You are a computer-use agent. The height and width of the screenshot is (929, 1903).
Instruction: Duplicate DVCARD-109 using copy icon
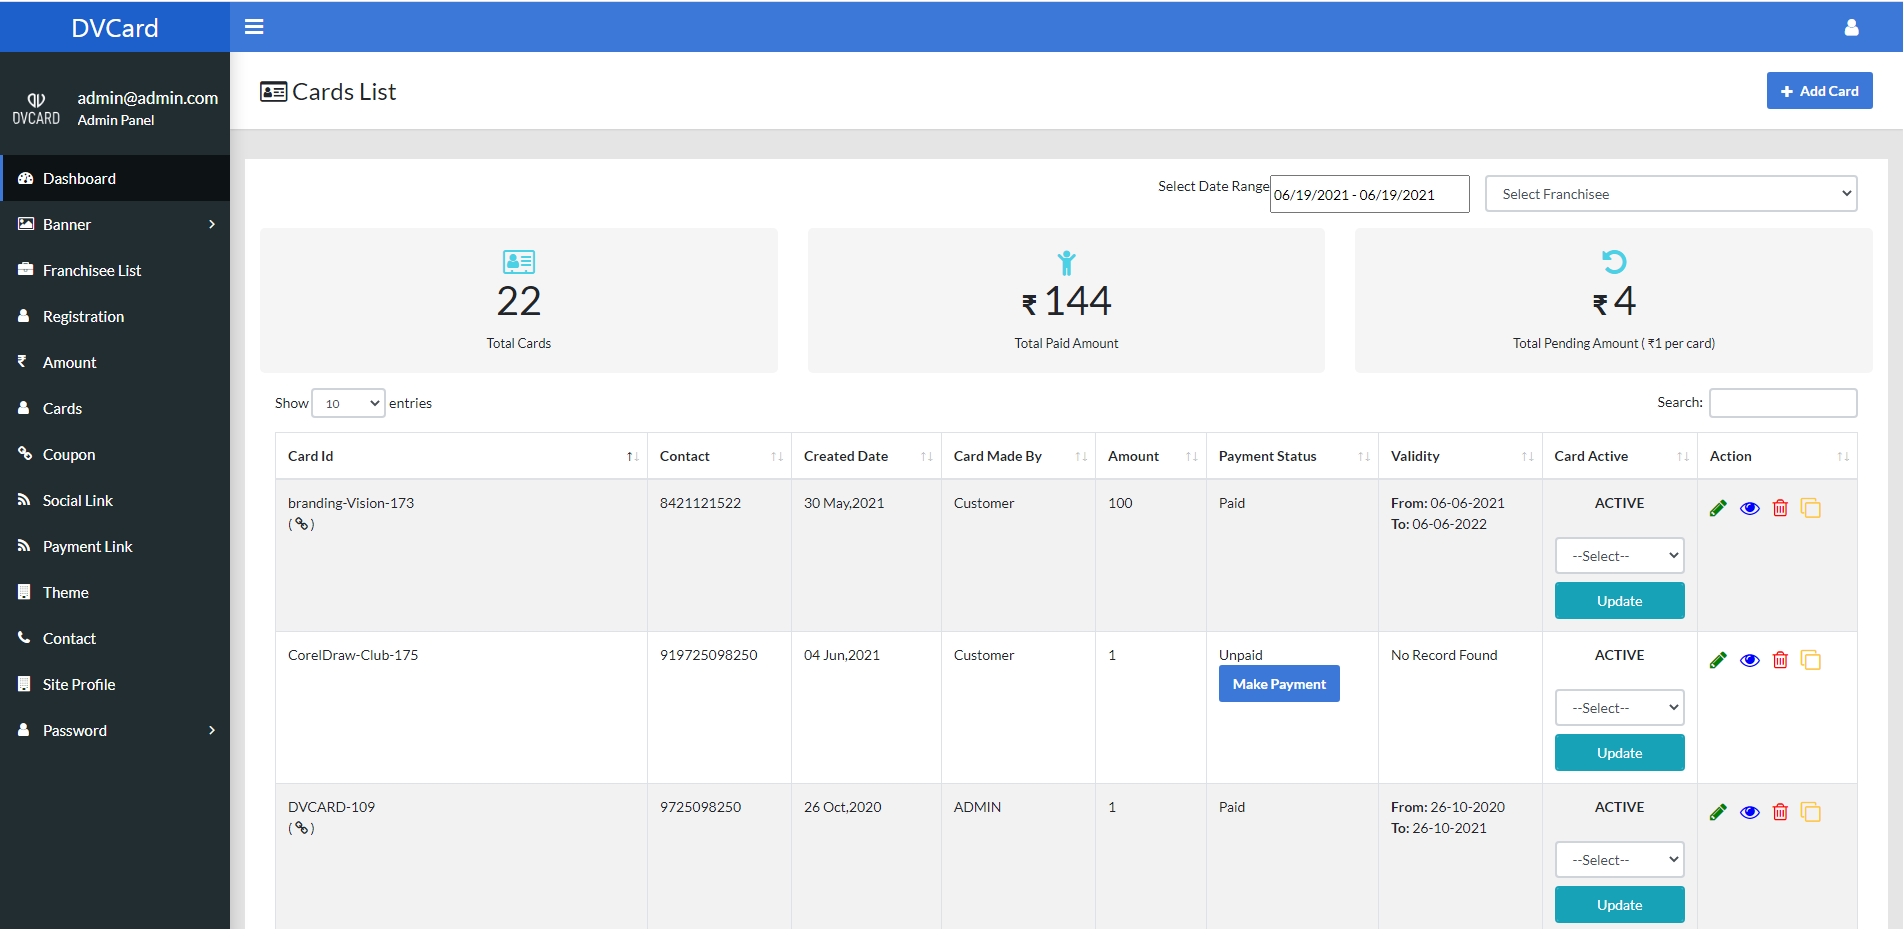(x=1810, y=812)
